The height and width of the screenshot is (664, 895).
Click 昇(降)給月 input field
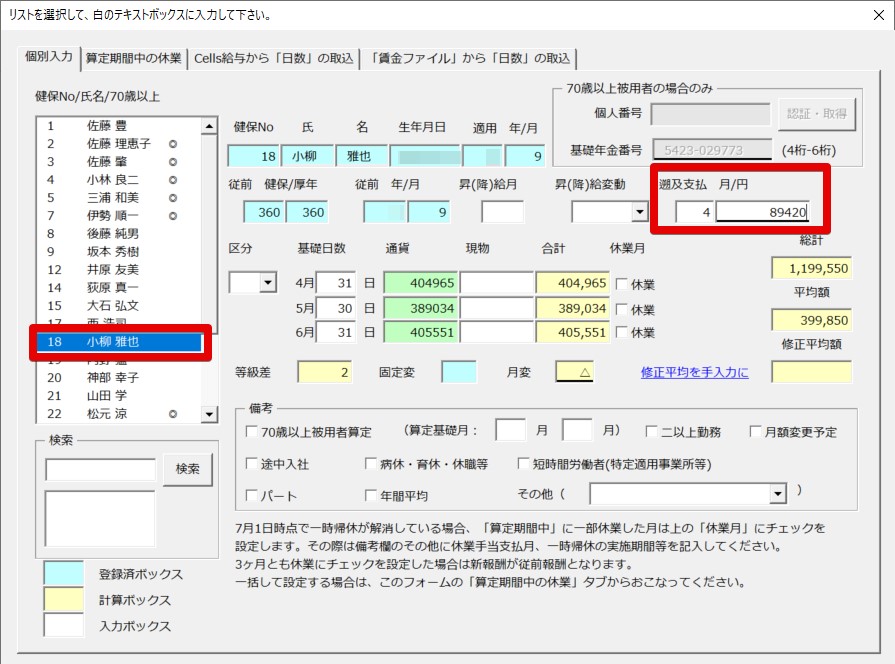502,212
